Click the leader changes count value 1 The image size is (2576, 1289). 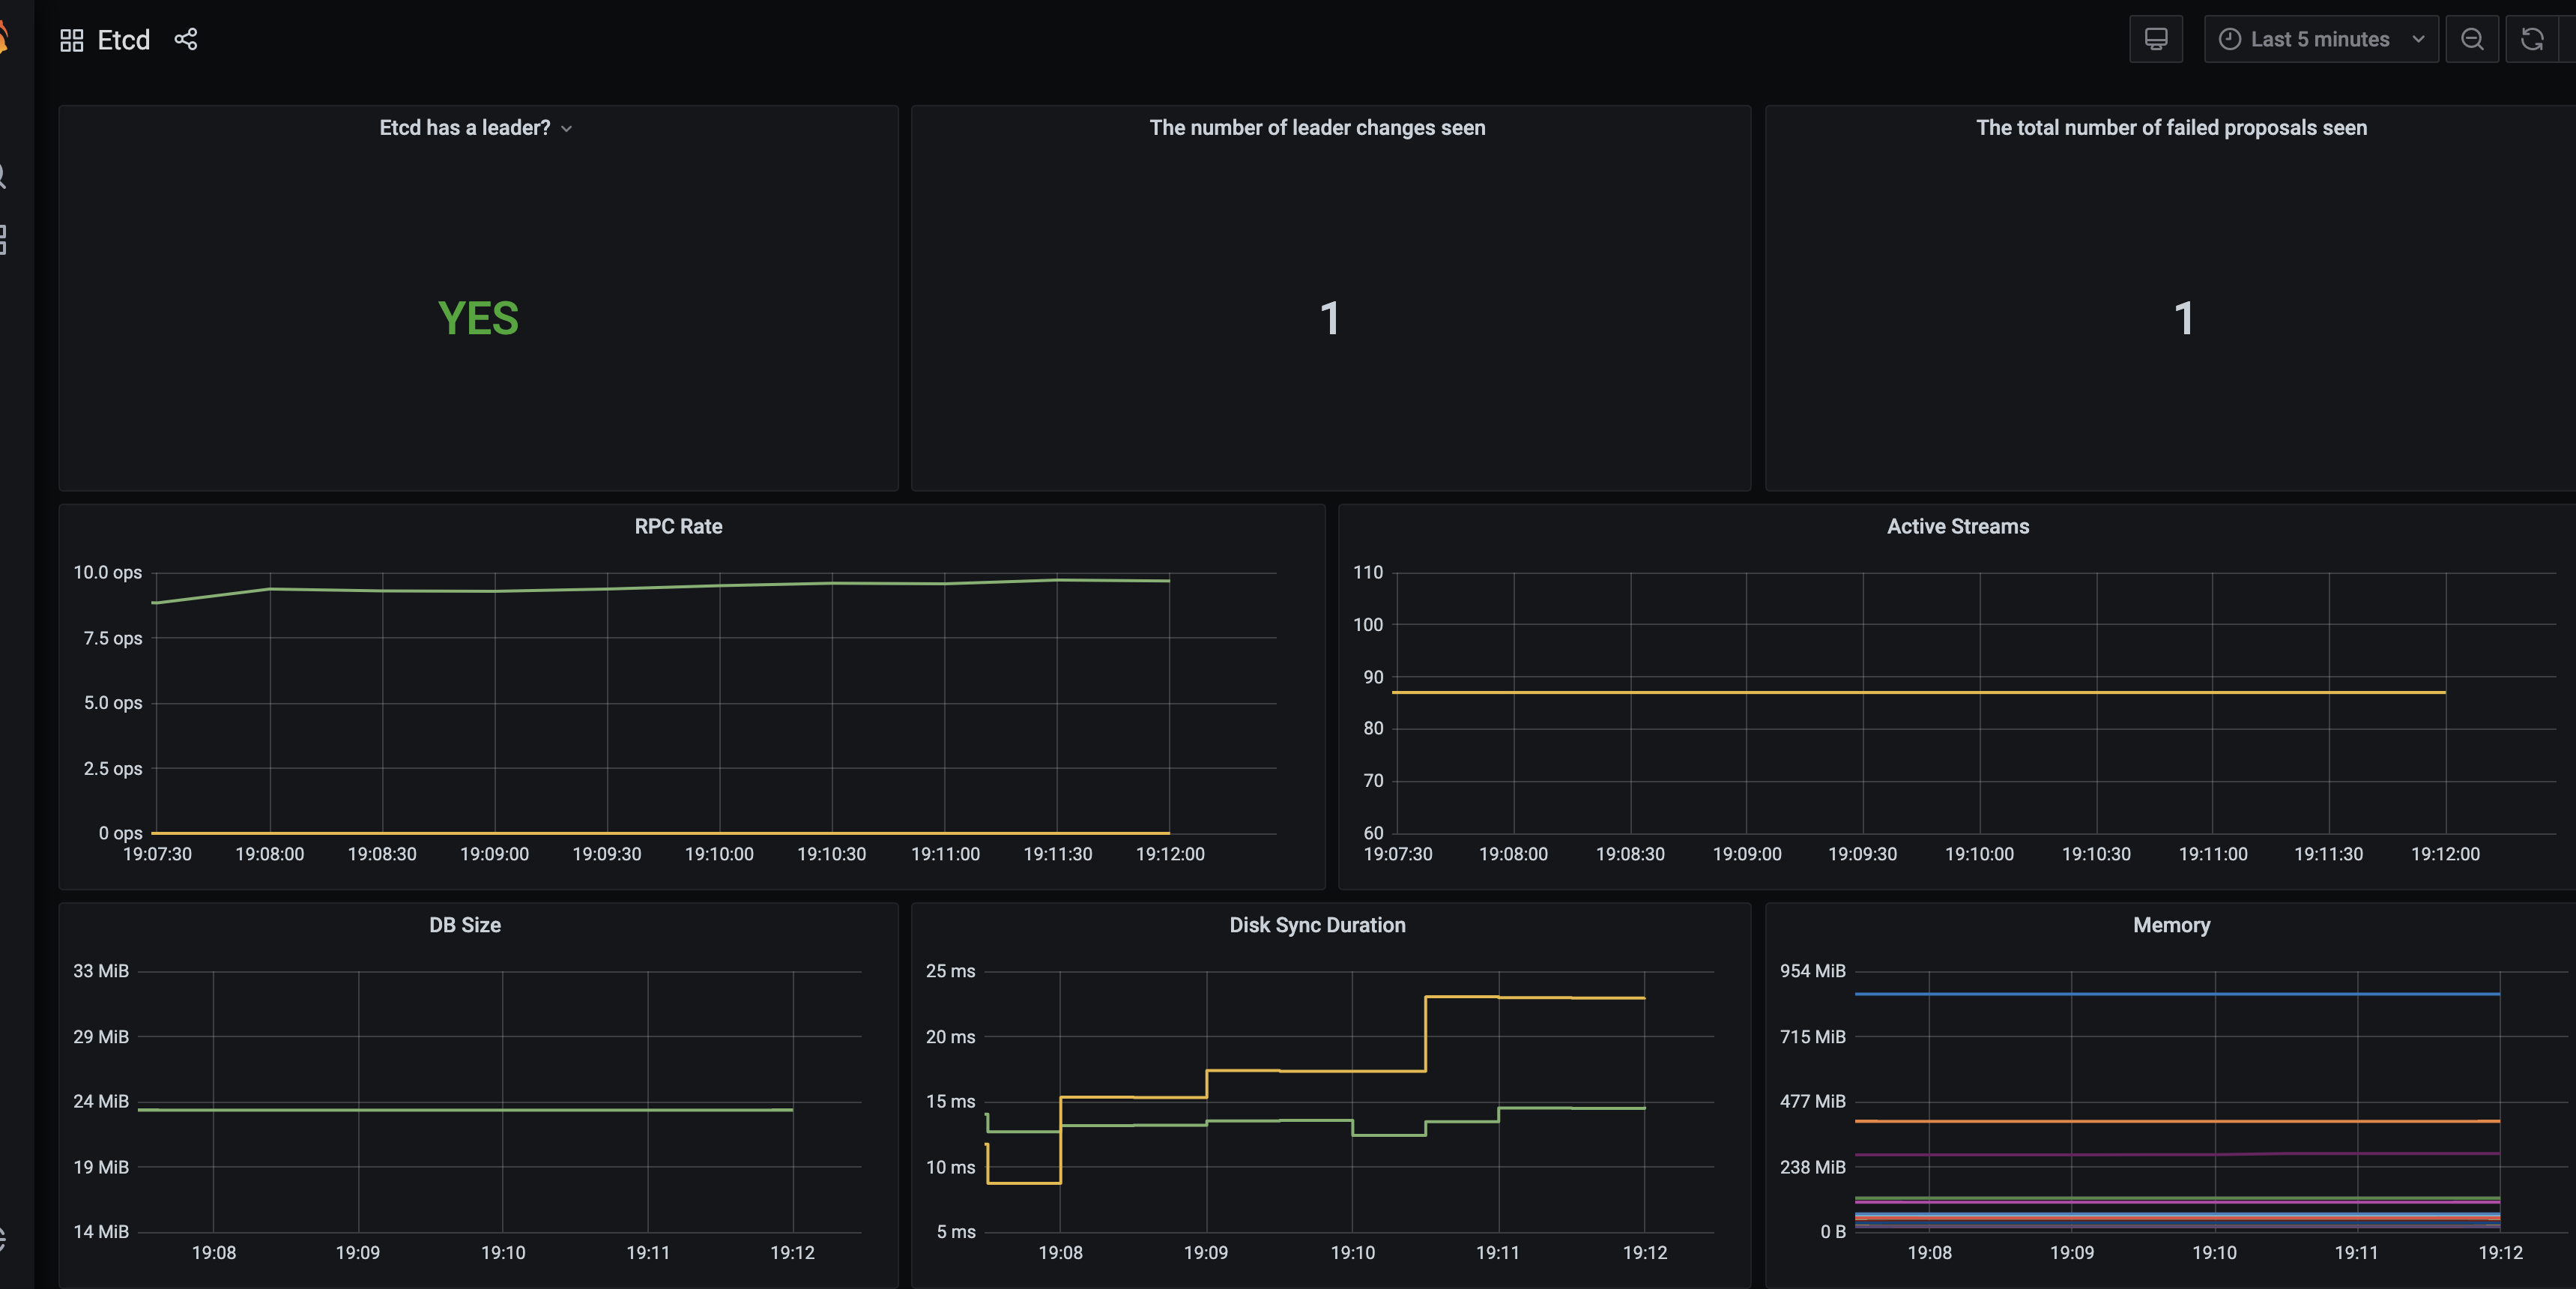click(x=1329, y=318)
